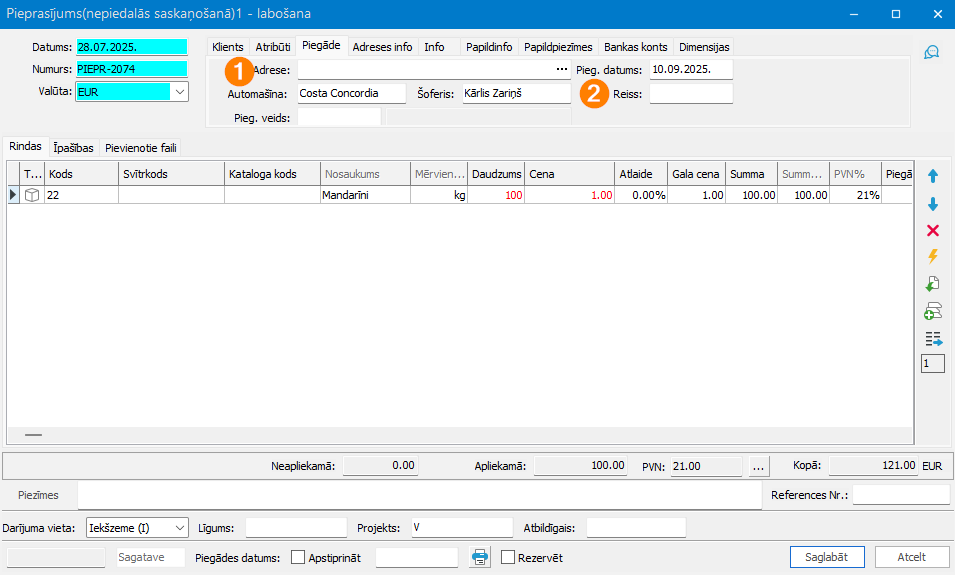Click the Daudzums column header
The image size is (955, 575).
pos(496,174)
